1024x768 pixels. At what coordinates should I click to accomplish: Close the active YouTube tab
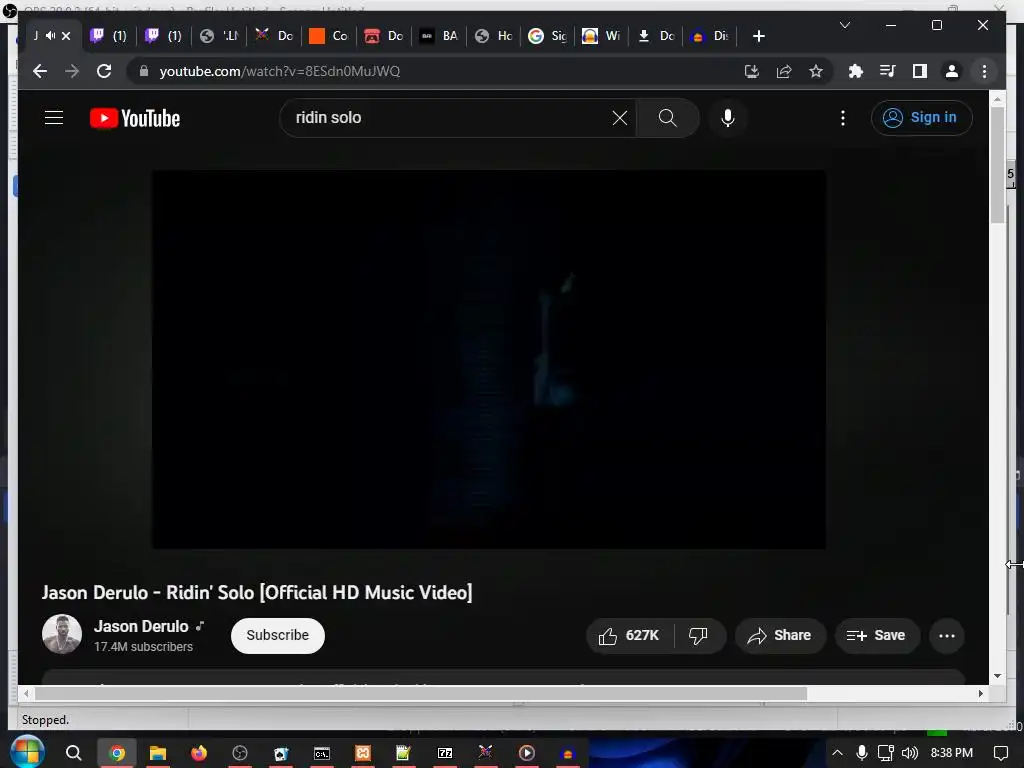[x=66, y=36]
